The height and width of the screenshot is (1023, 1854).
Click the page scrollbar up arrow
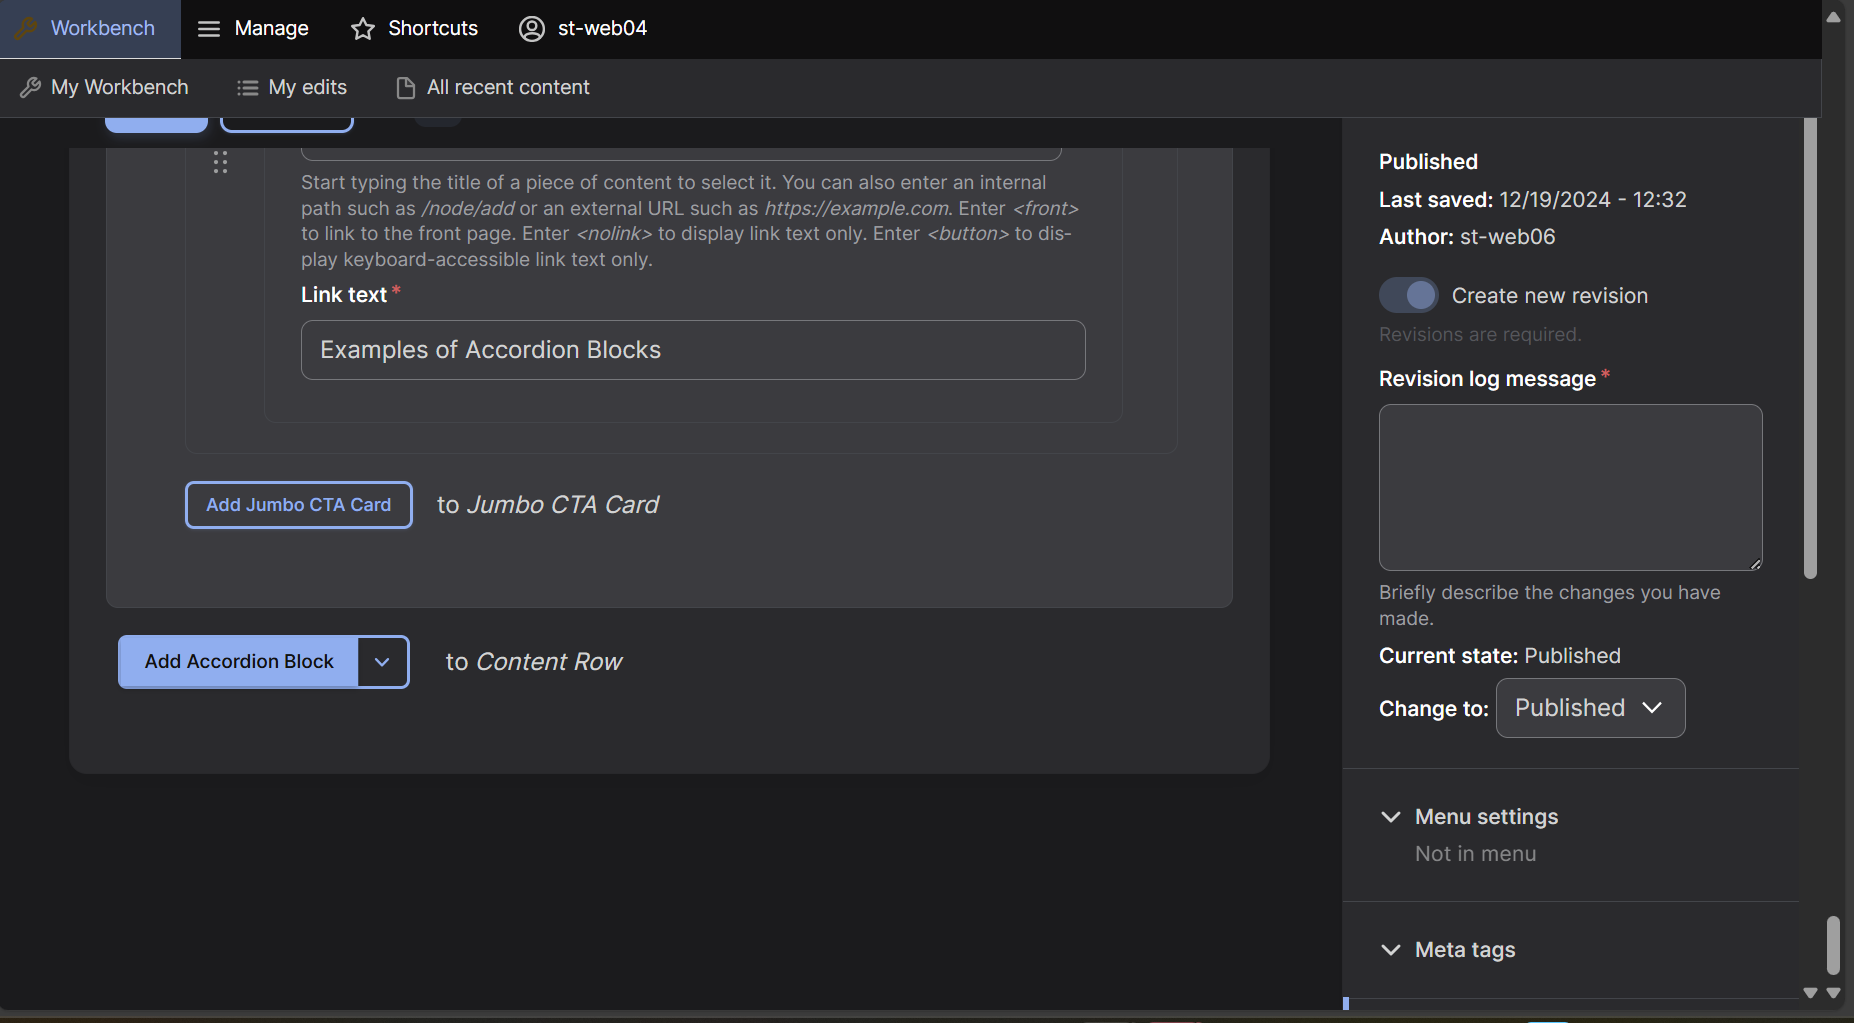point(1833,17)
